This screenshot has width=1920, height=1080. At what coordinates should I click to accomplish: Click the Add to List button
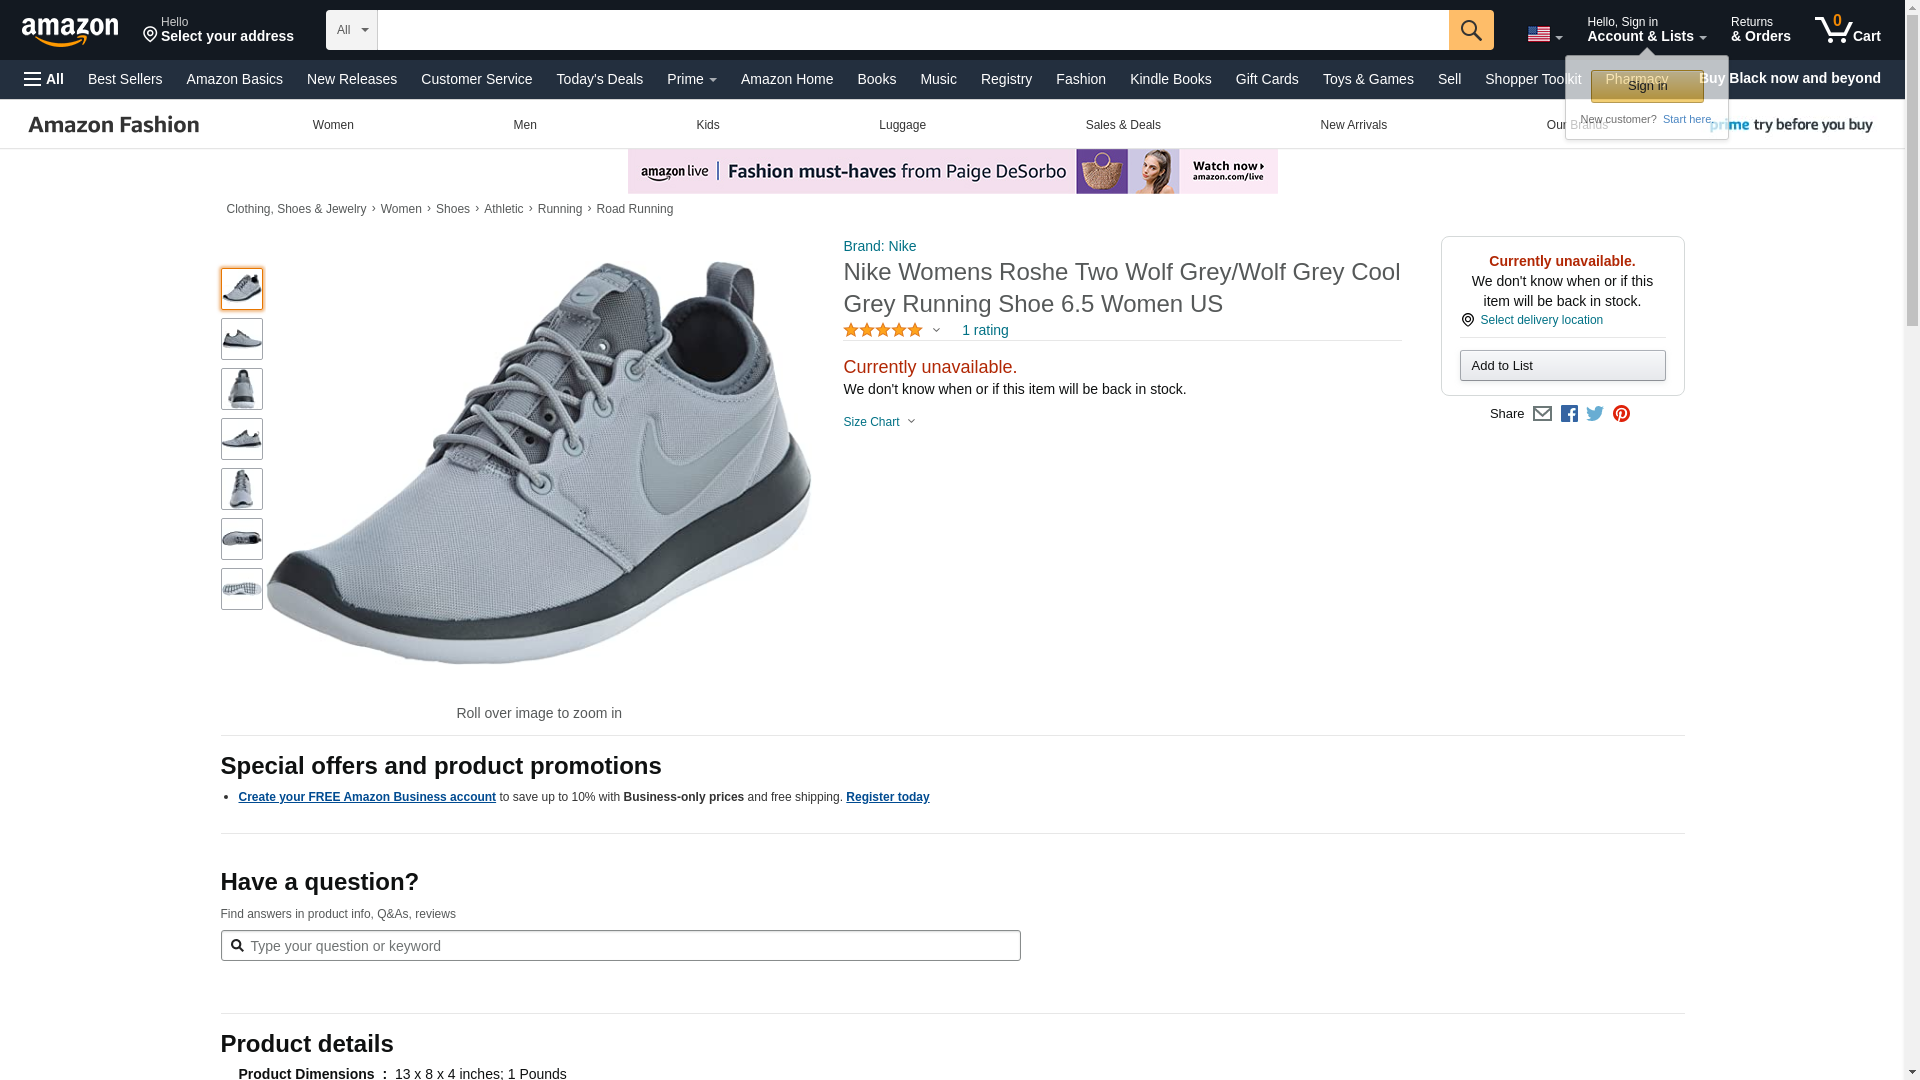(1562, 366)
